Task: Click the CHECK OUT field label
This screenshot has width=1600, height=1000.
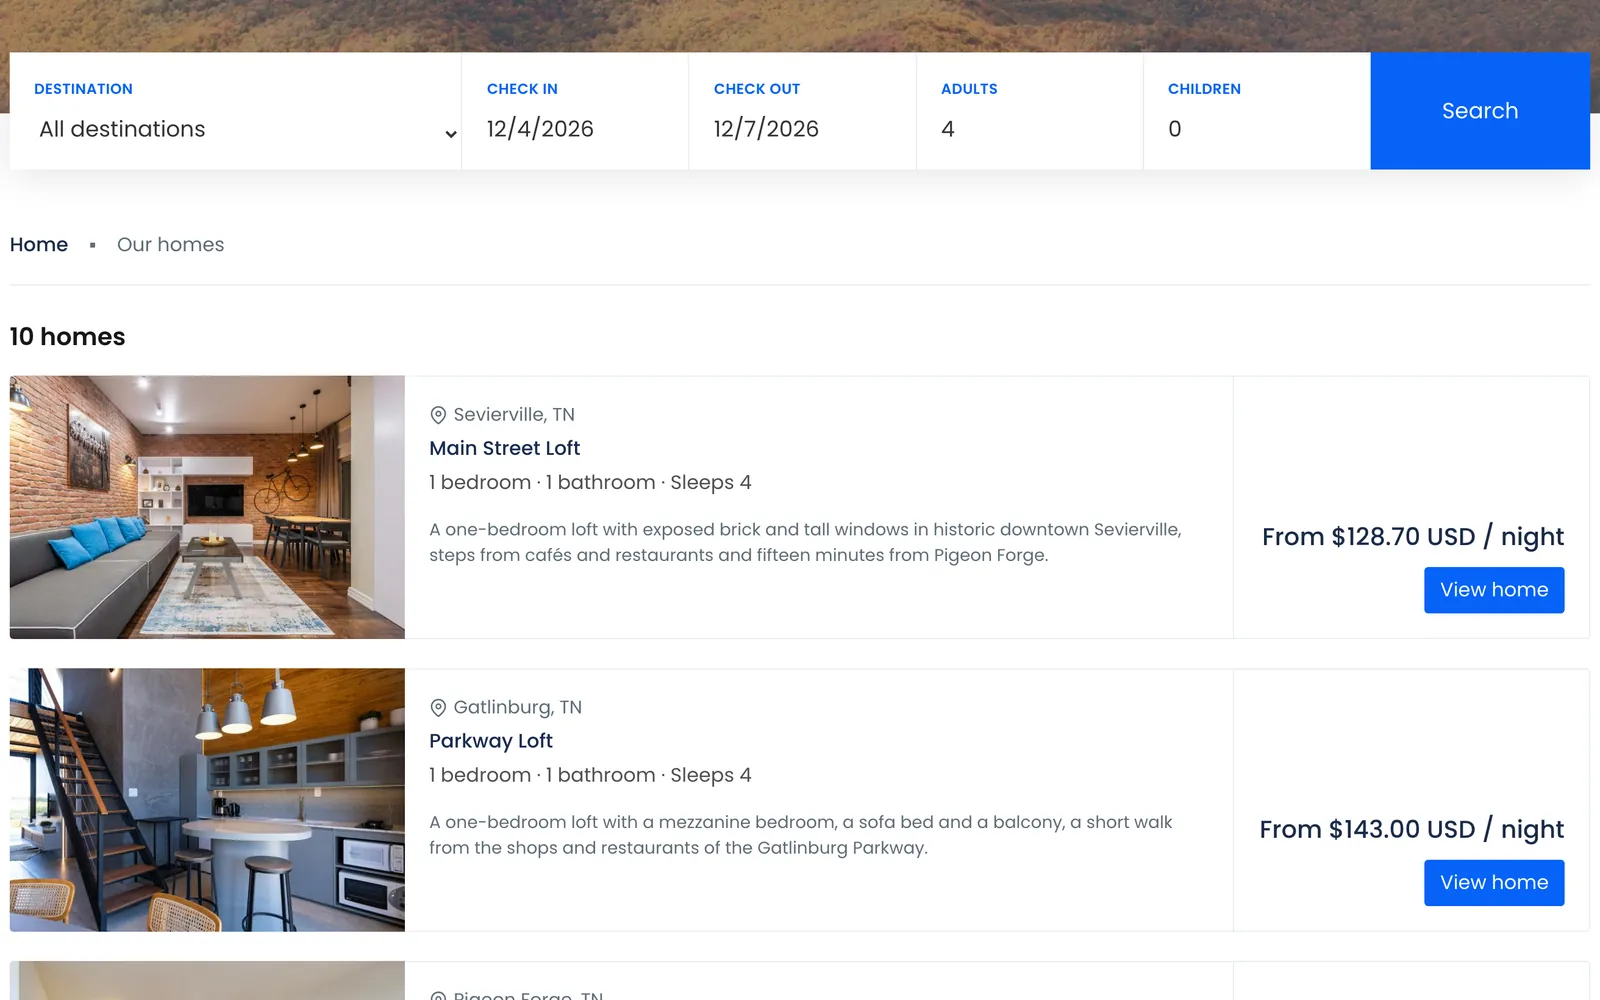Action: [x=757, y=89]
